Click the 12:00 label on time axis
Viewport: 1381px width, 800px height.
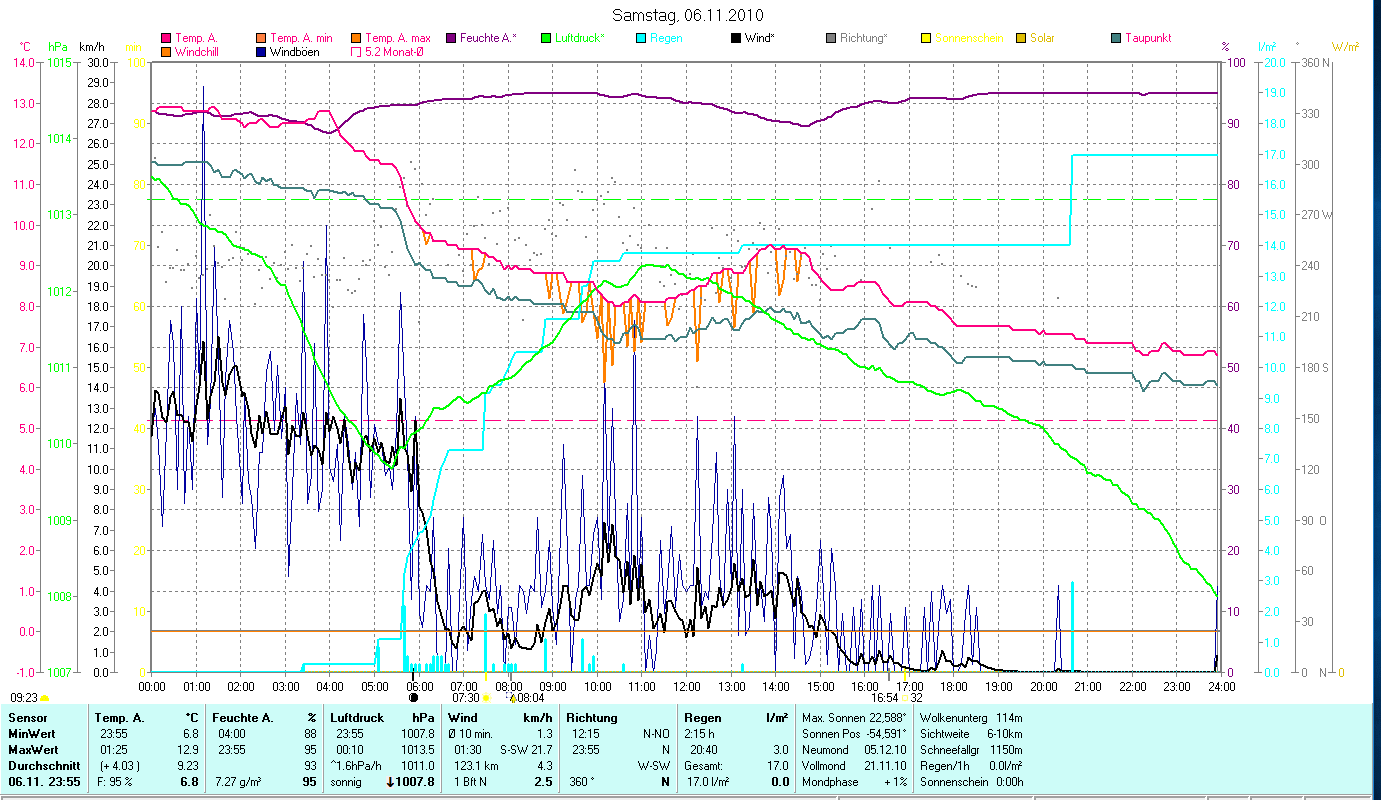click(686, 686)
